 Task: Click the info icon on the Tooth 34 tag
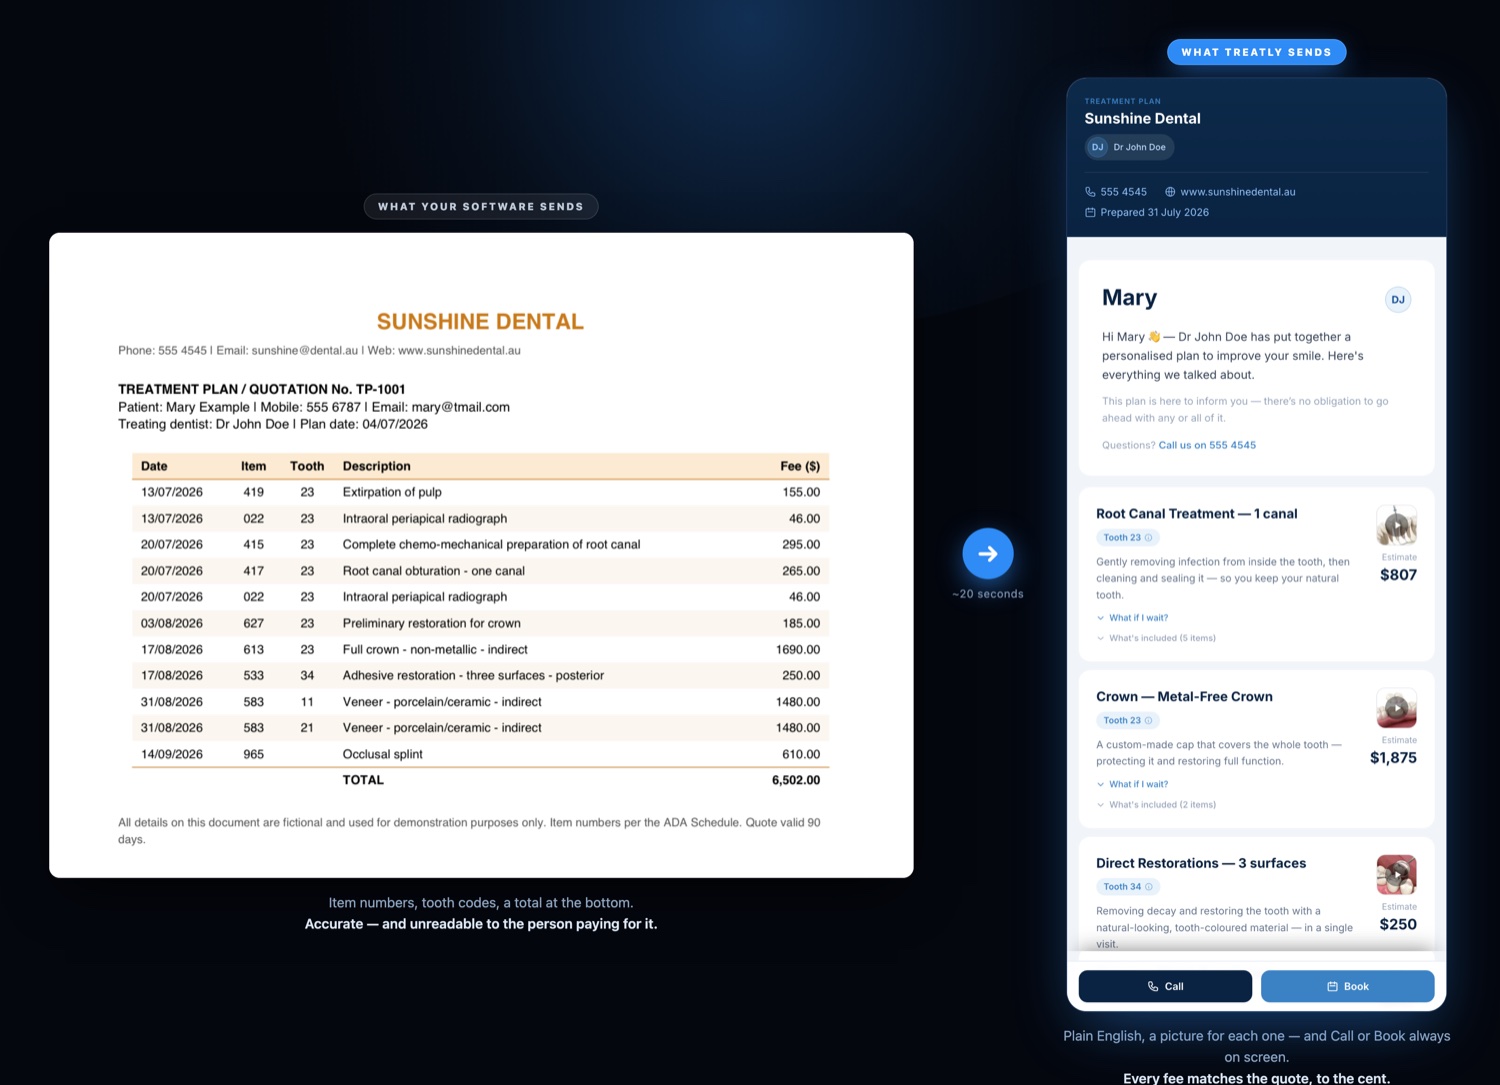pos(1148,887)
